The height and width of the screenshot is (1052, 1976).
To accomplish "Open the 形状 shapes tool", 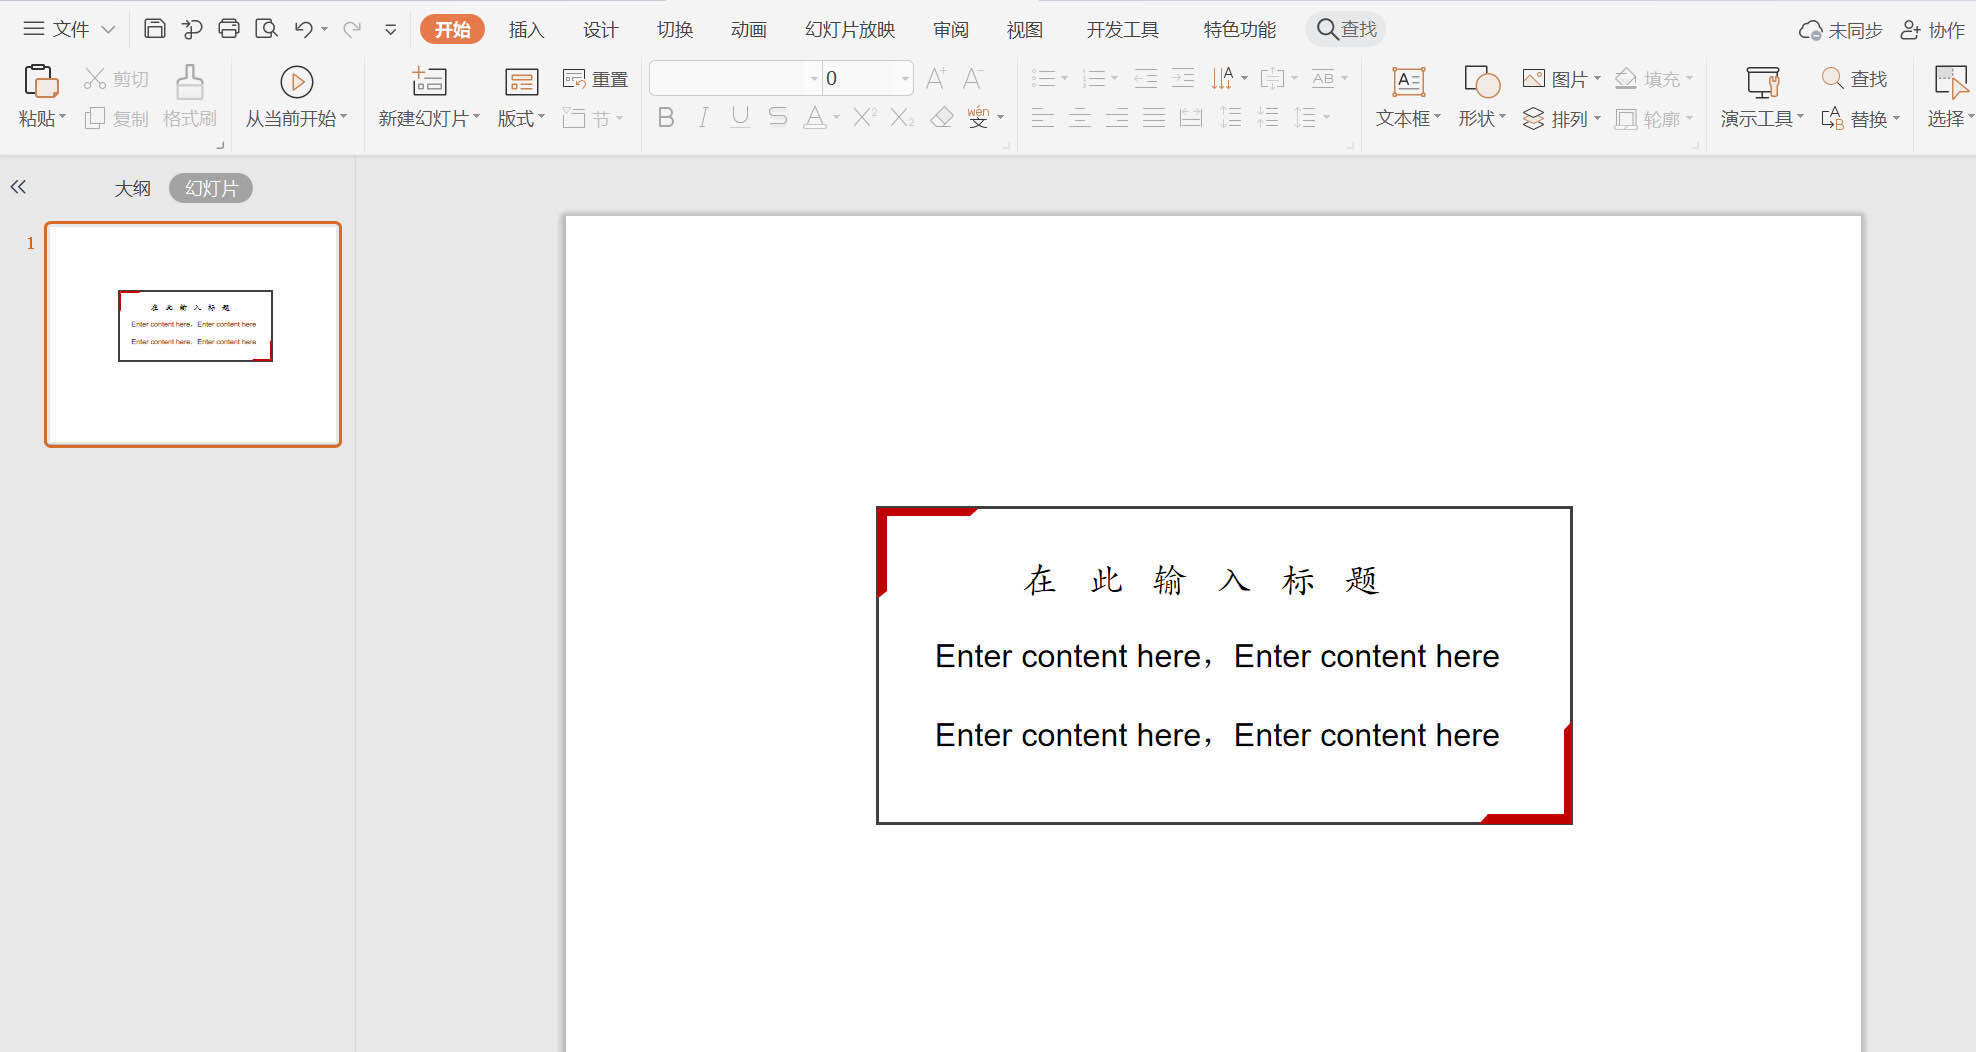I will [1481, 82].
